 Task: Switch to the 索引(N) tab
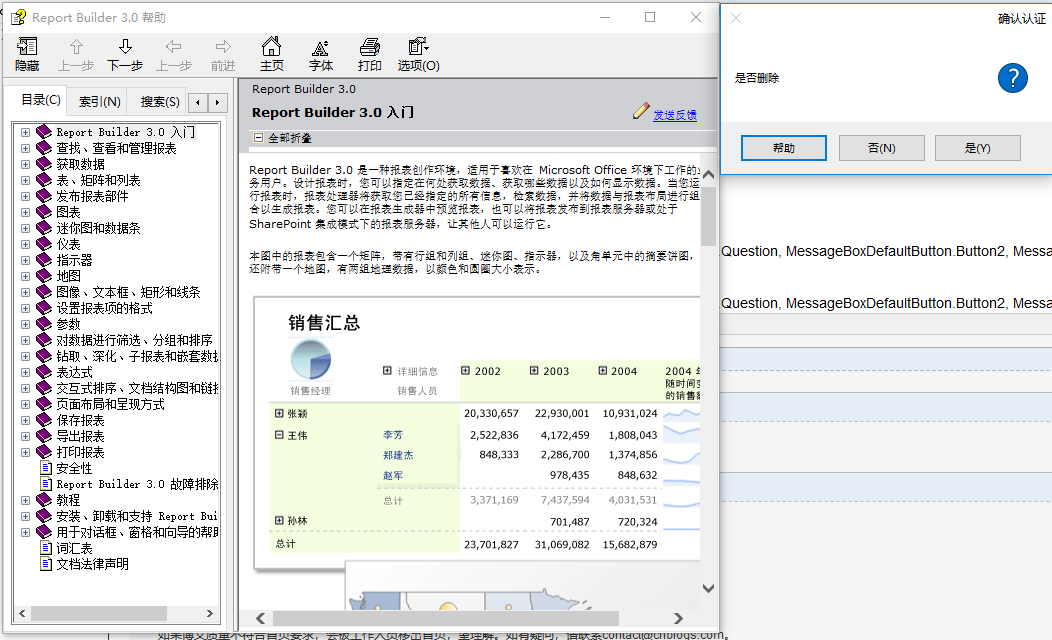click(x=99, y=101)
